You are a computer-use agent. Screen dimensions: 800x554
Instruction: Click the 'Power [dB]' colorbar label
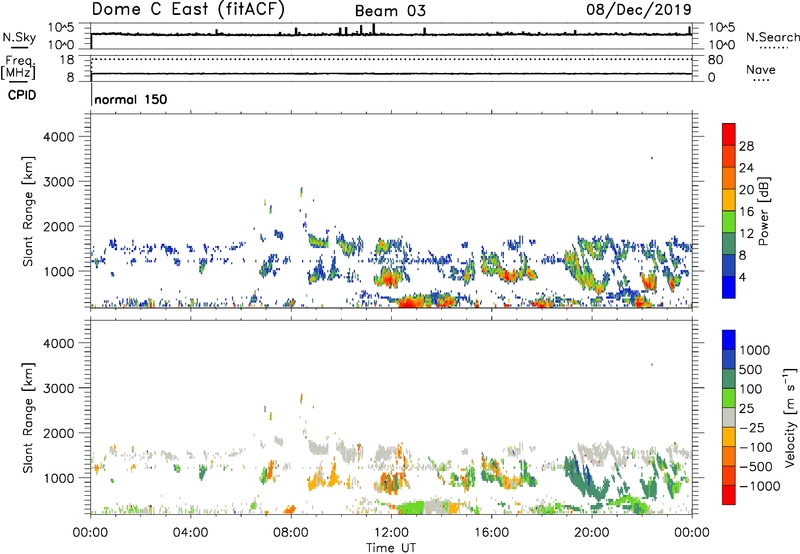click(763, 211)
